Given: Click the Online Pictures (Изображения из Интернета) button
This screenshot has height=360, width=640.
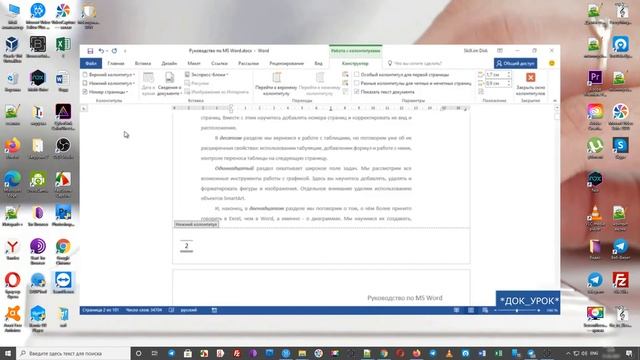Looking at the screenshot, I should [x=216, y=92].
